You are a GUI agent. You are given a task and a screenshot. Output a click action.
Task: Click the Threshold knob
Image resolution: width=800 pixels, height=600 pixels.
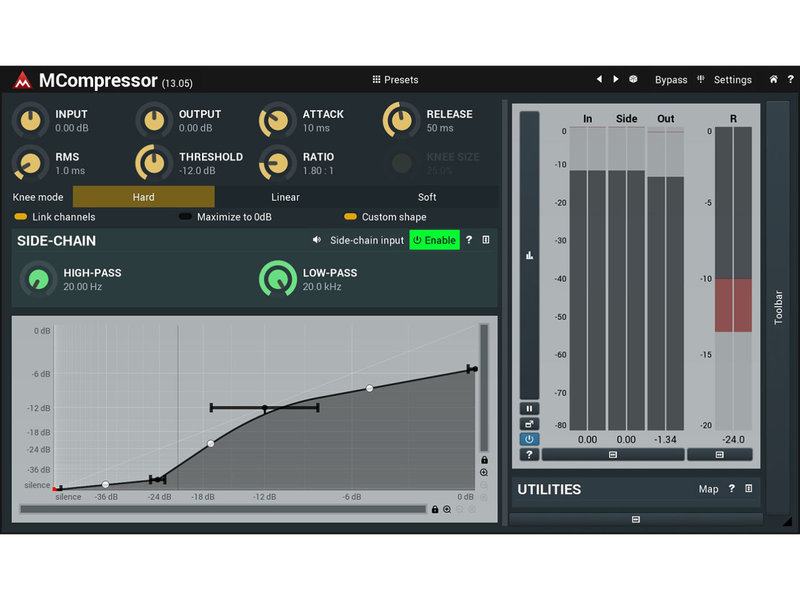(154, 162)
